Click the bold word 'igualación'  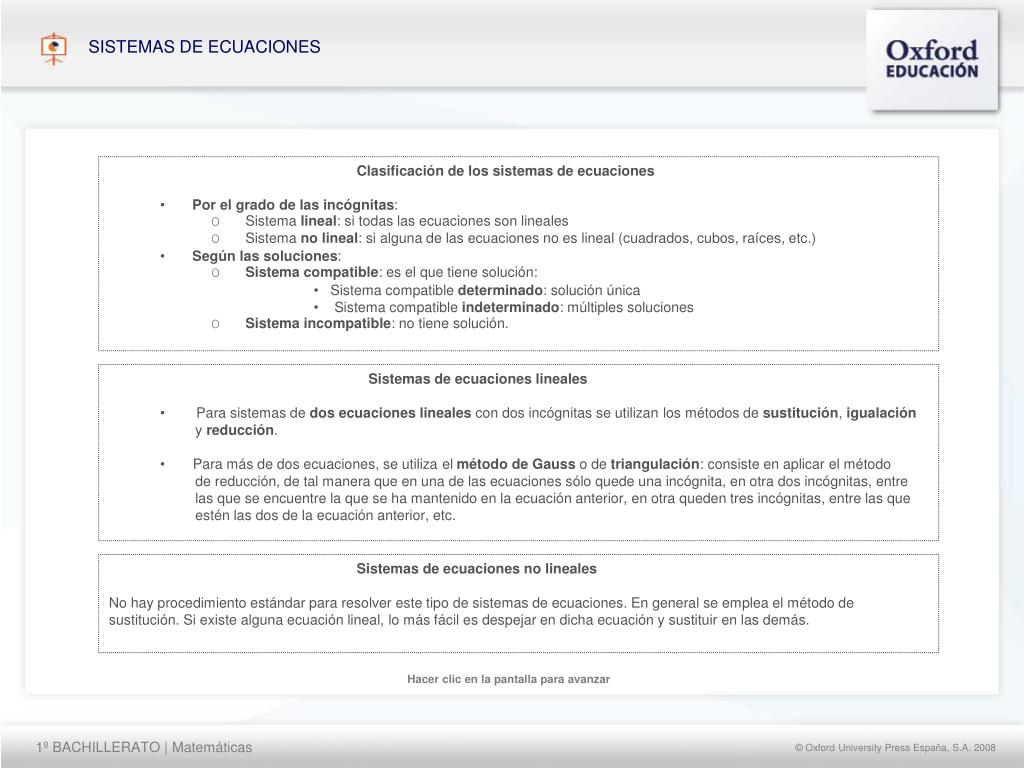click(881, 413)
